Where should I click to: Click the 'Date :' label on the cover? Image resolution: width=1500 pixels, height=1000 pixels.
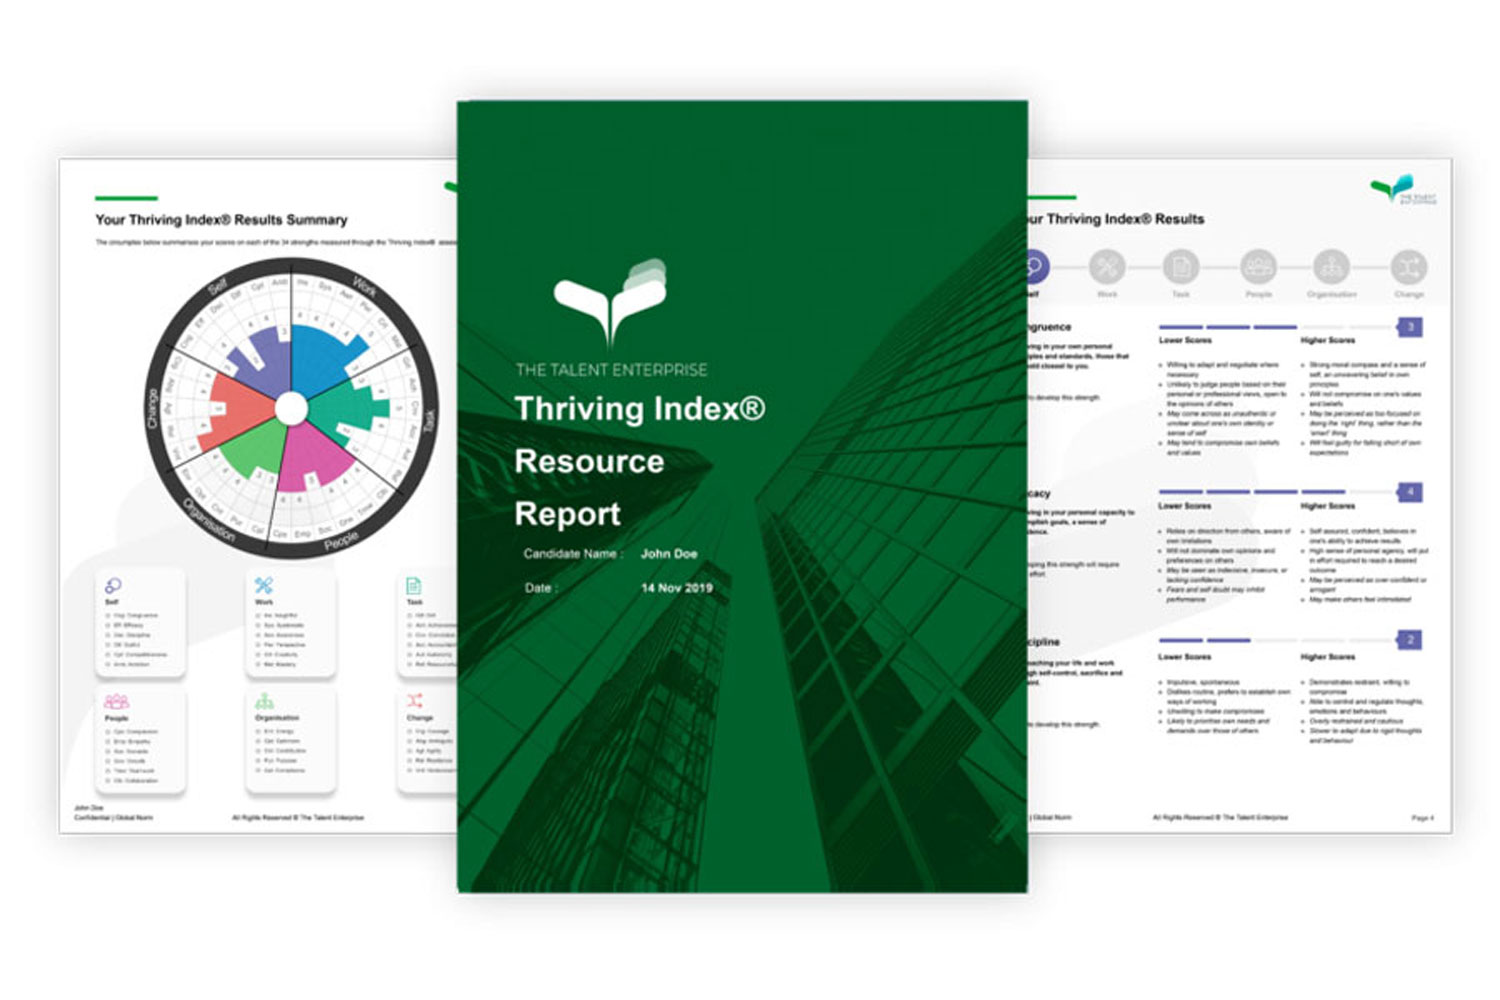tap(541, 588)
